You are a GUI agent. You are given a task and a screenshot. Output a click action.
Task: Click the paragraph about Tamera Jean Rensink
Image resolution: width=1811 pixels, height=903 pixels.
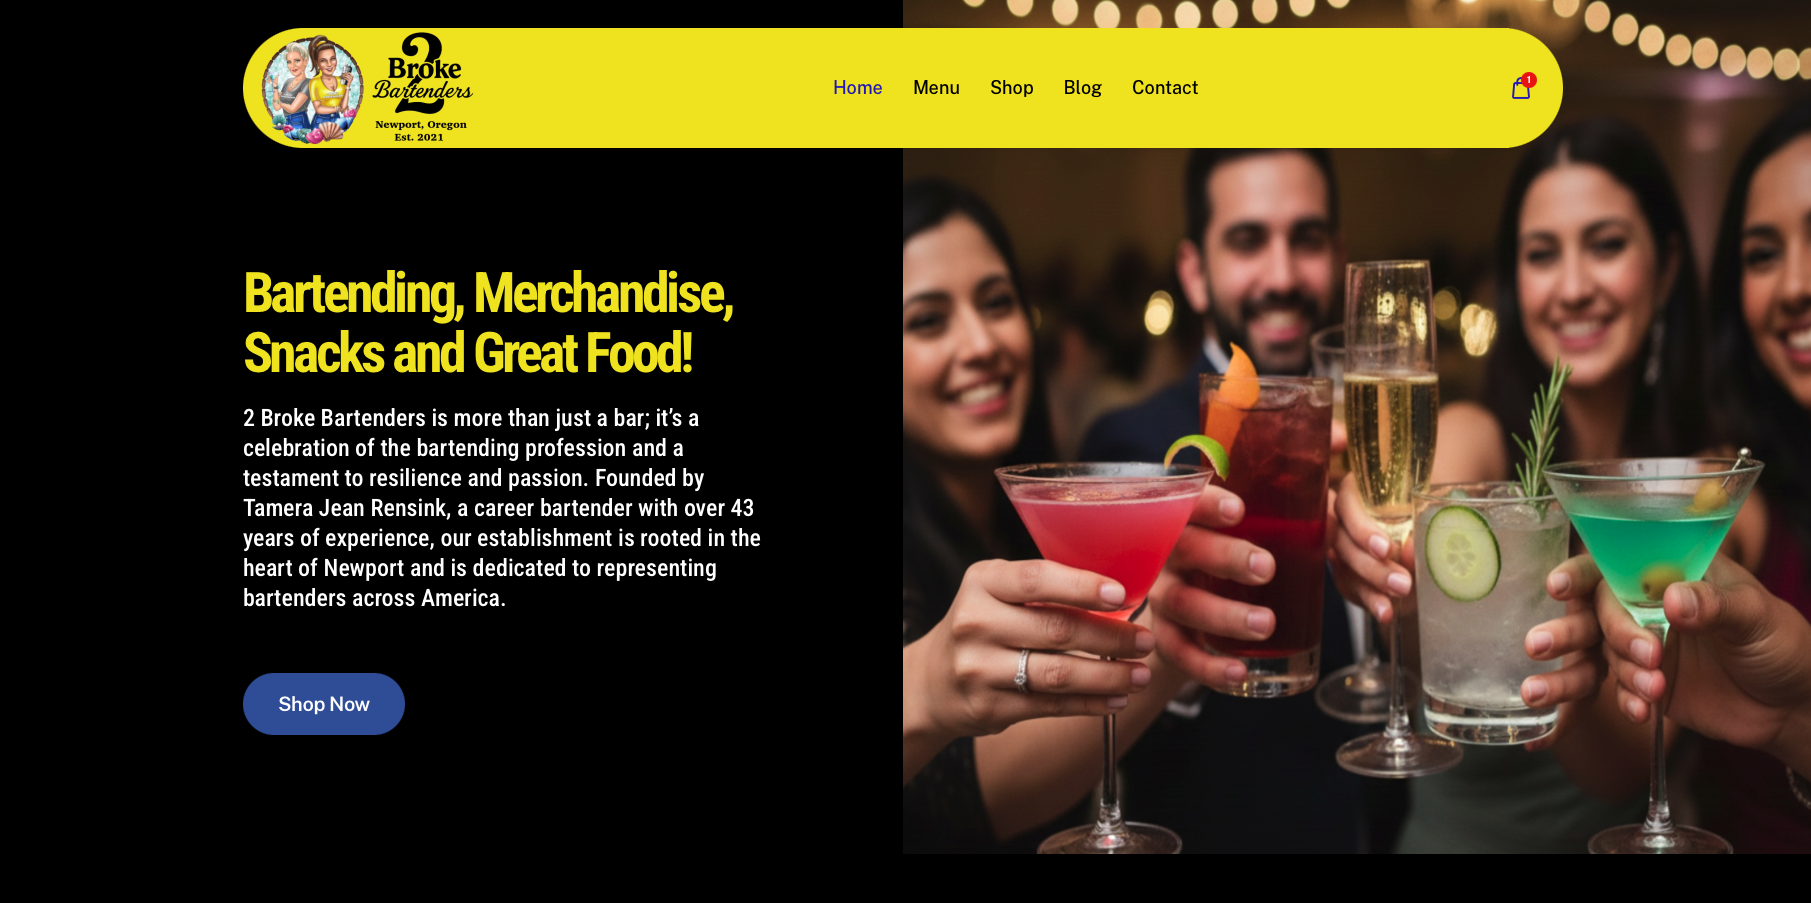(502, 508)
